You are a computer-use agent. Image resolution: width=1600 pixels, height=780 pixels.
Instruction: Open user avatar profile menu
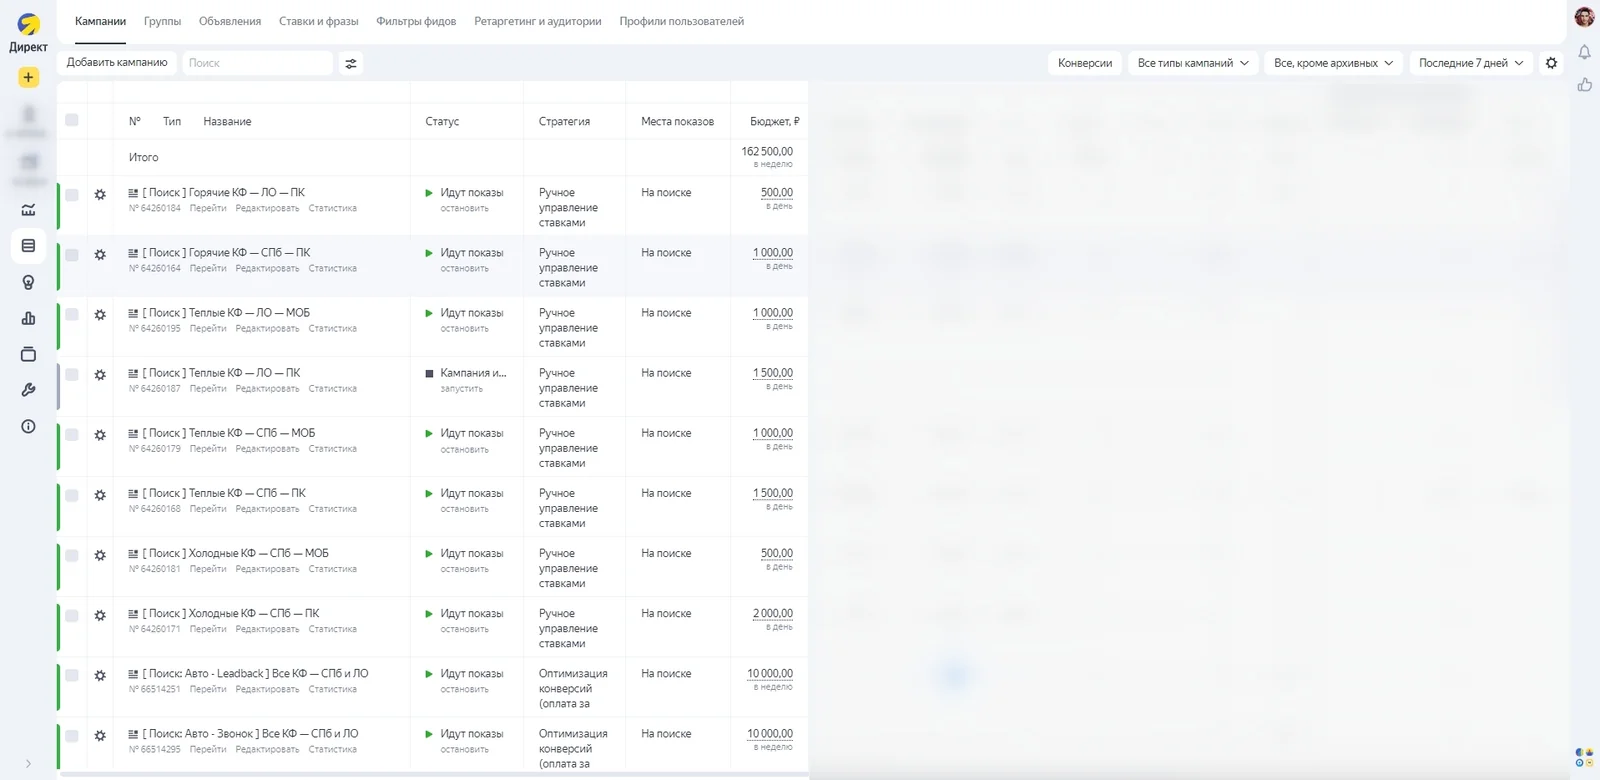pos(1584,17)
